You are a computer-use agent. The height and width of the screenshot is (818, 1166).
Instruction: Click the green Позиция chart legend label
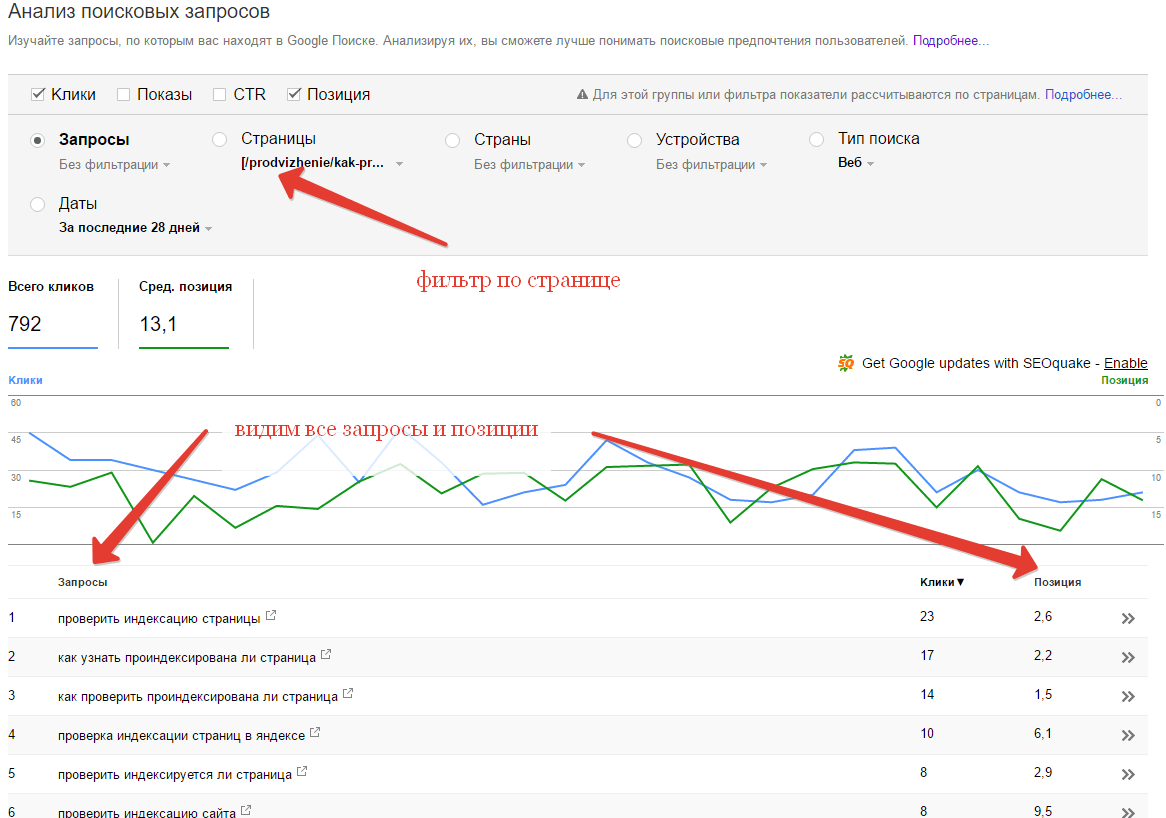[1124, 380]
